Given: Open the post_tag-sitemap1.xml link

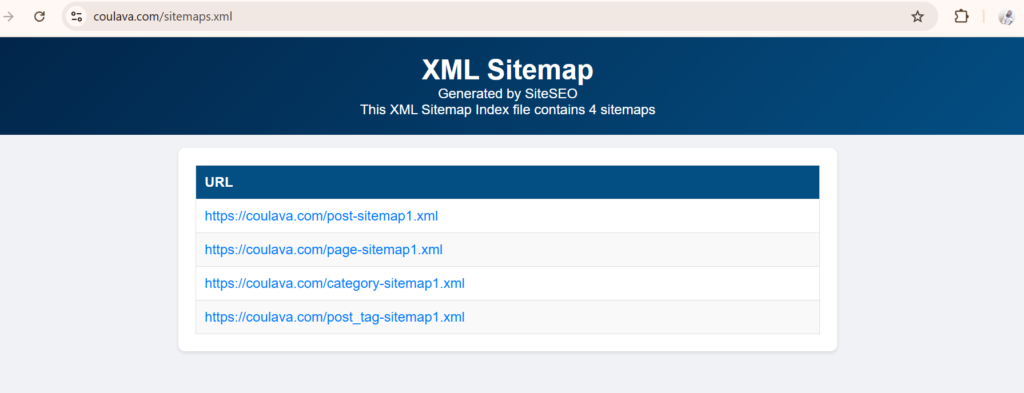Looking at the screenshot, I should 334,318.
